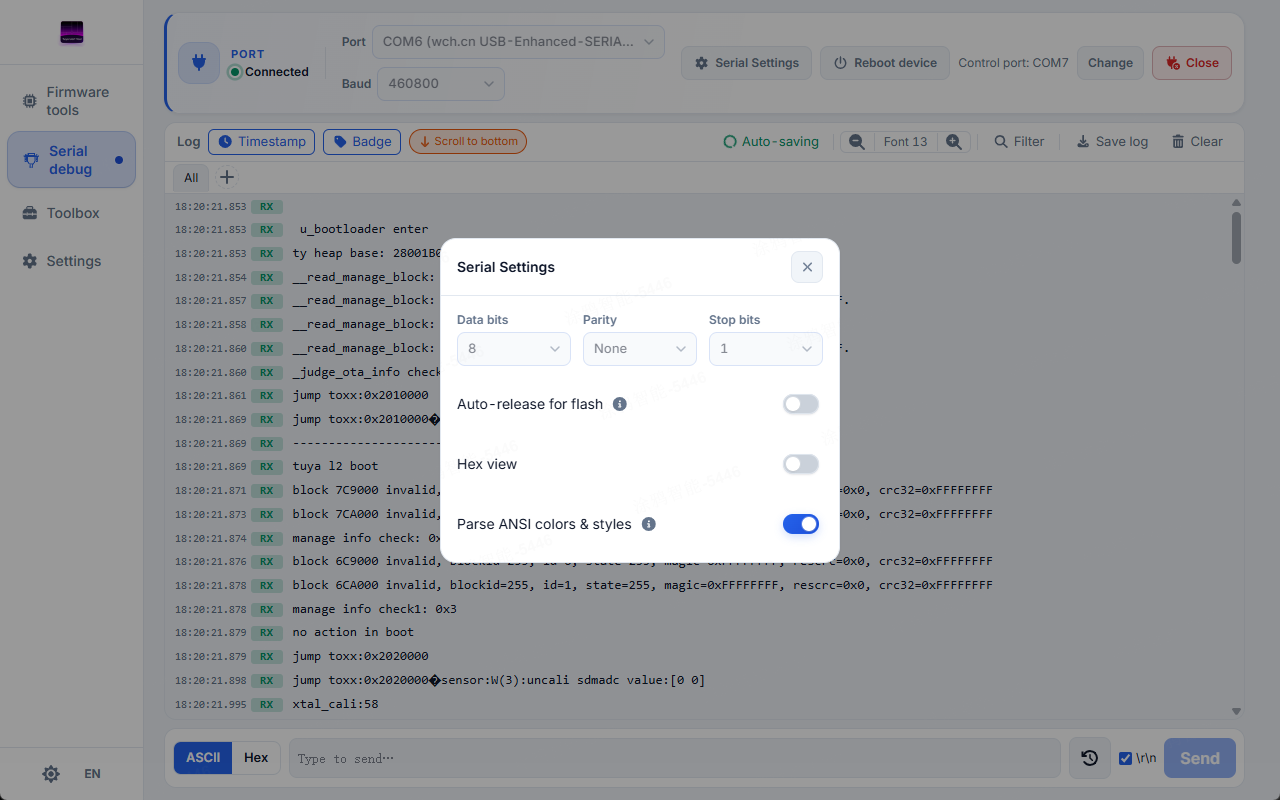This screenshot has width=1280, height=800.
Task: Click info icon beside Parse ANSI colors
Action: [648, 524]
